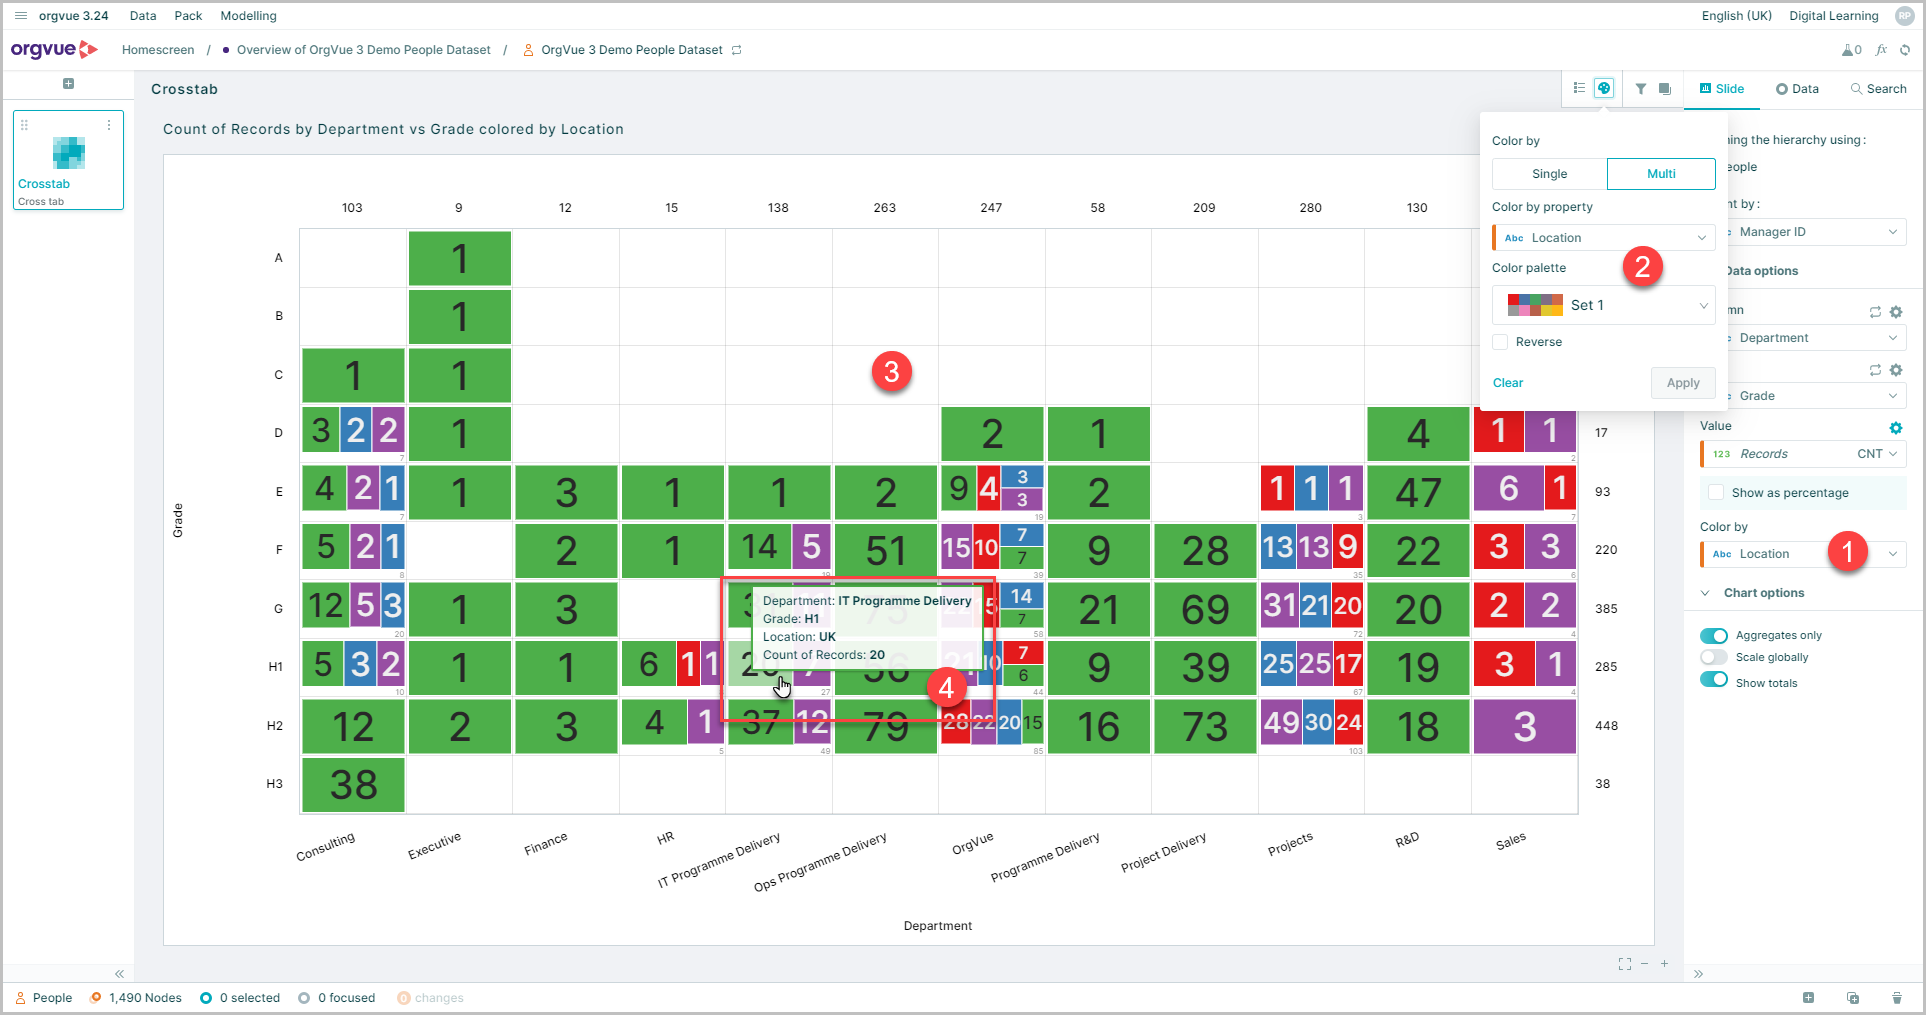Click the Set 1 palette color preview
This screenshot has height=1015, width=1926.
[1535, 305]
